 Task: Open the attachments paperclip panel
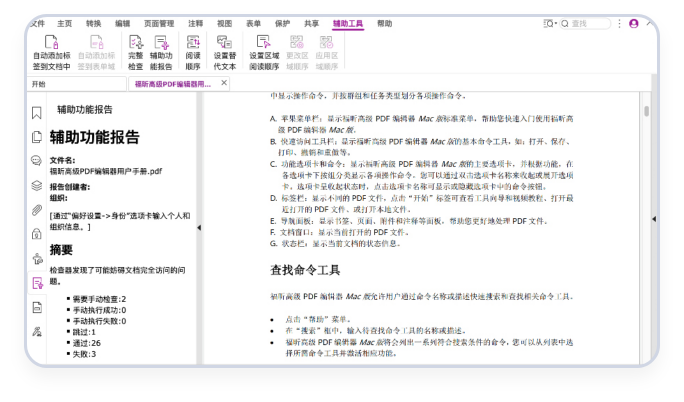click(x=37, y=210)
